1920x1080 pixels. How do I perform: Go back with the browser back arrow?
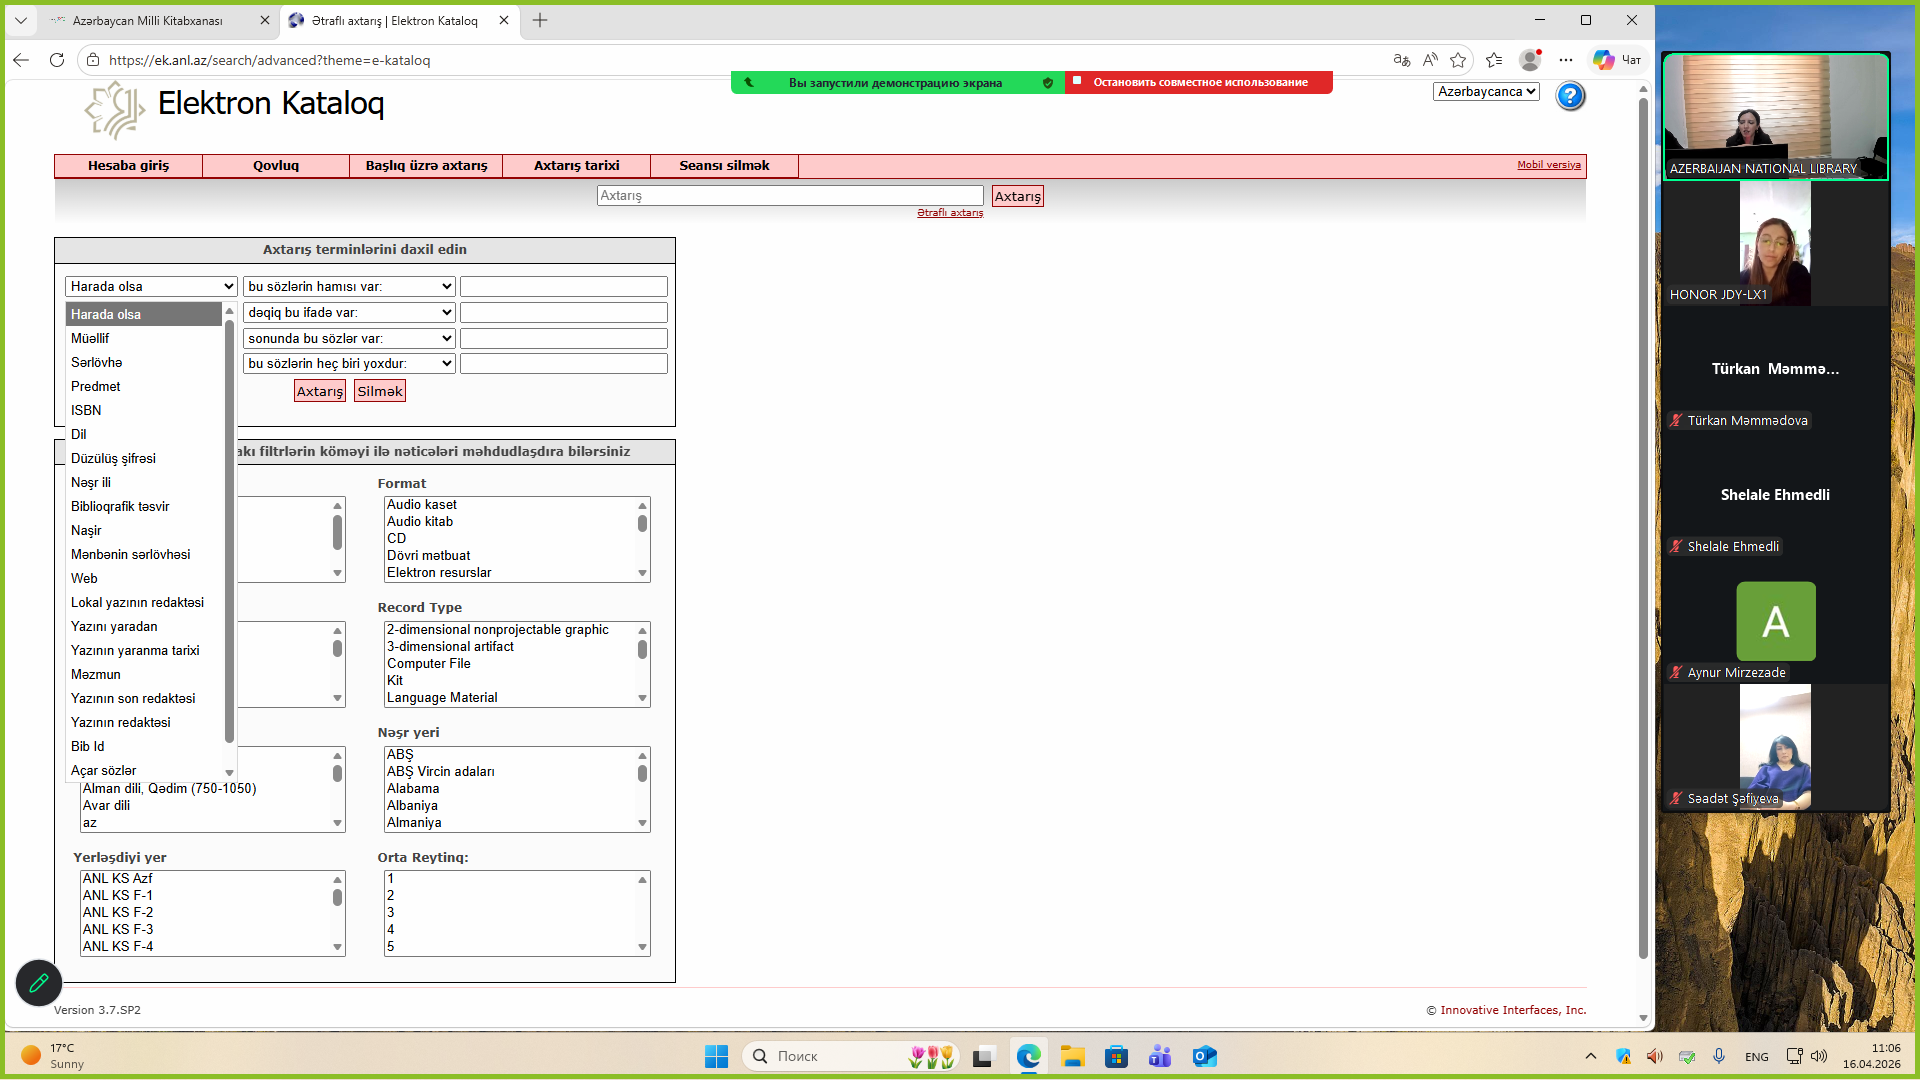(x=21, y=60)
